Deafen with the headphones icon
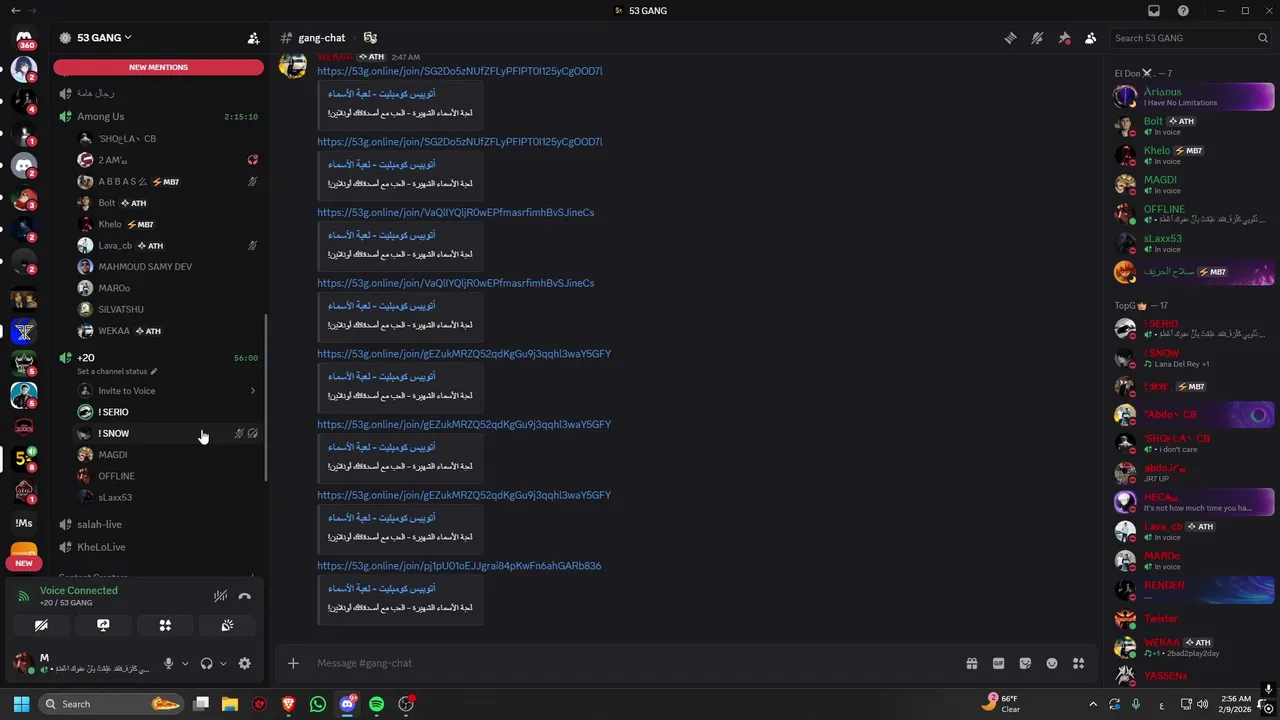The height and width of the screenshot is (720, 1280). [x=206, y=663]
